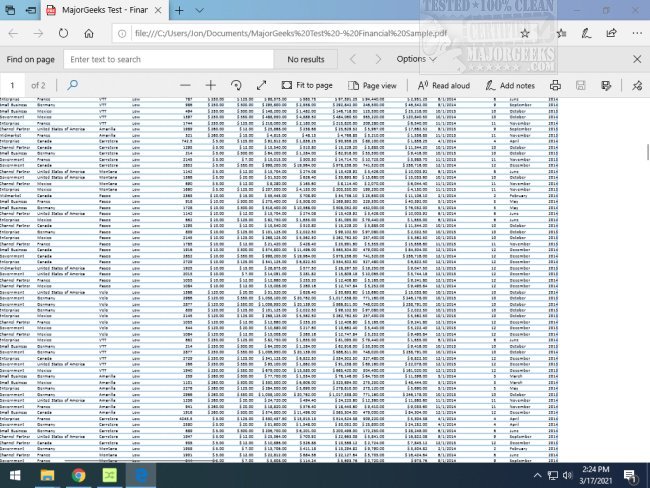Image resolution: width=650 pixels, height=488 pixels.
Task: Click the page number field
Action: (x=12, y=85)
